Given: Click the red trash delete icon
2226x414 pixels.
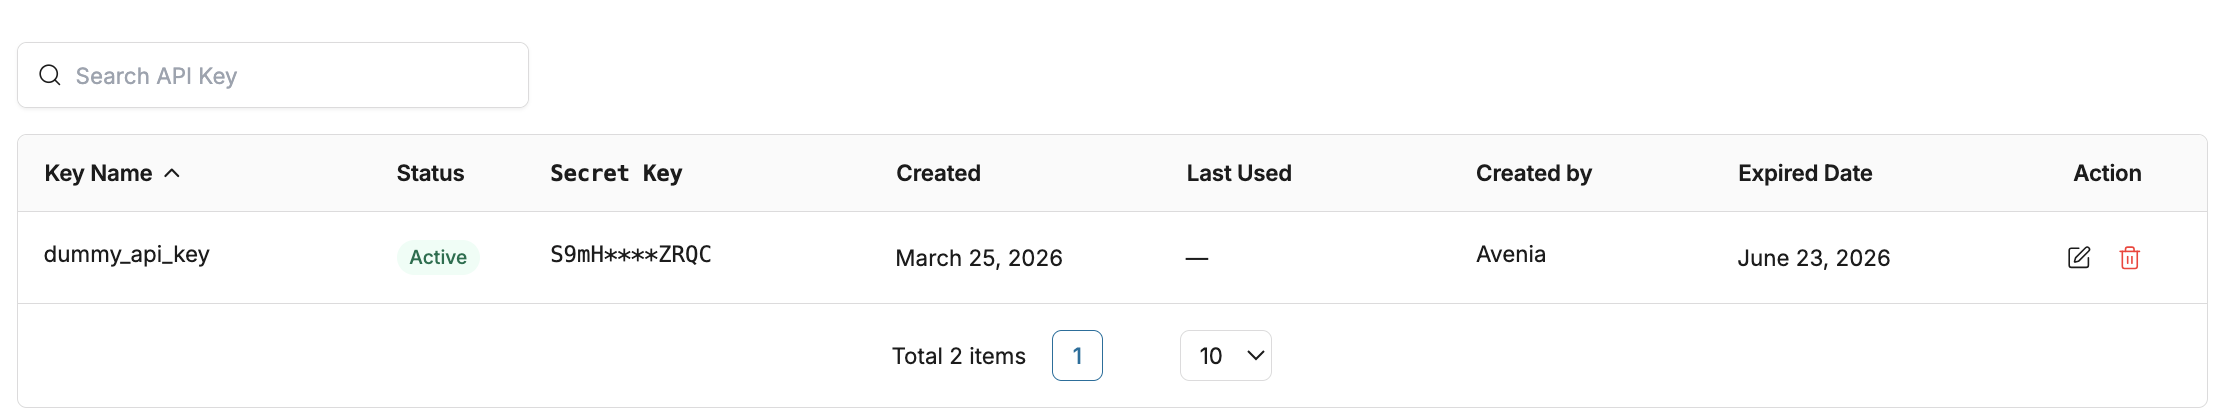Looking at the screenshot, I should click(x=2129, y=257).
